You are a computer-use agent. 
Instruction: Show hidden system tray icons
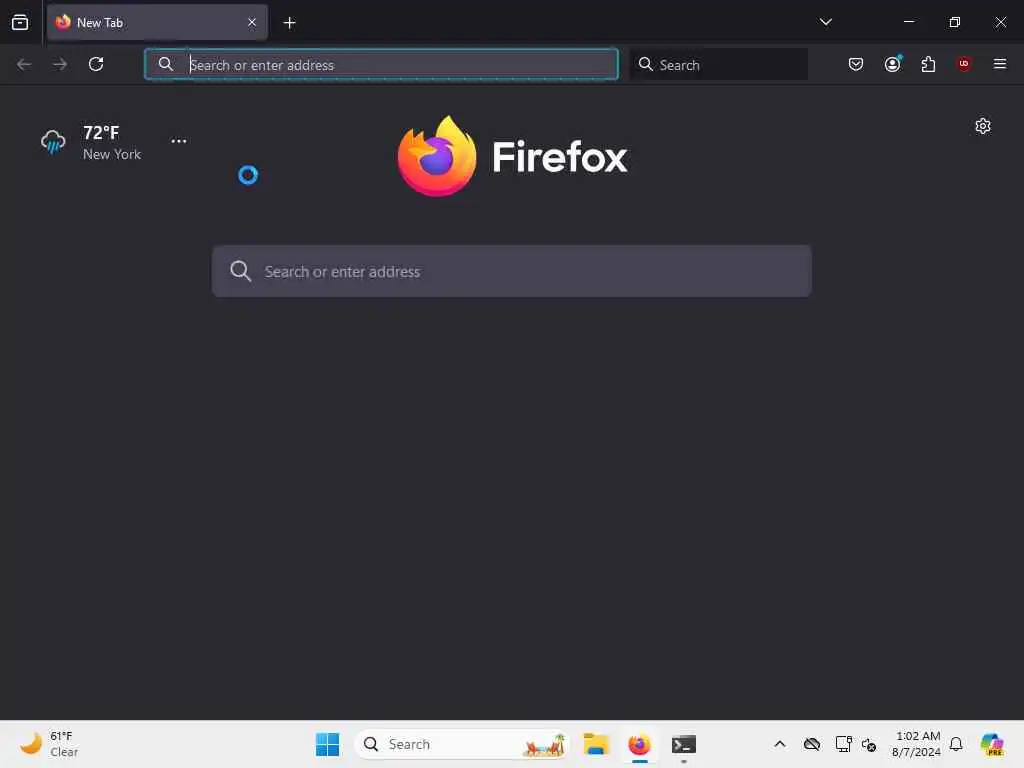780,744
